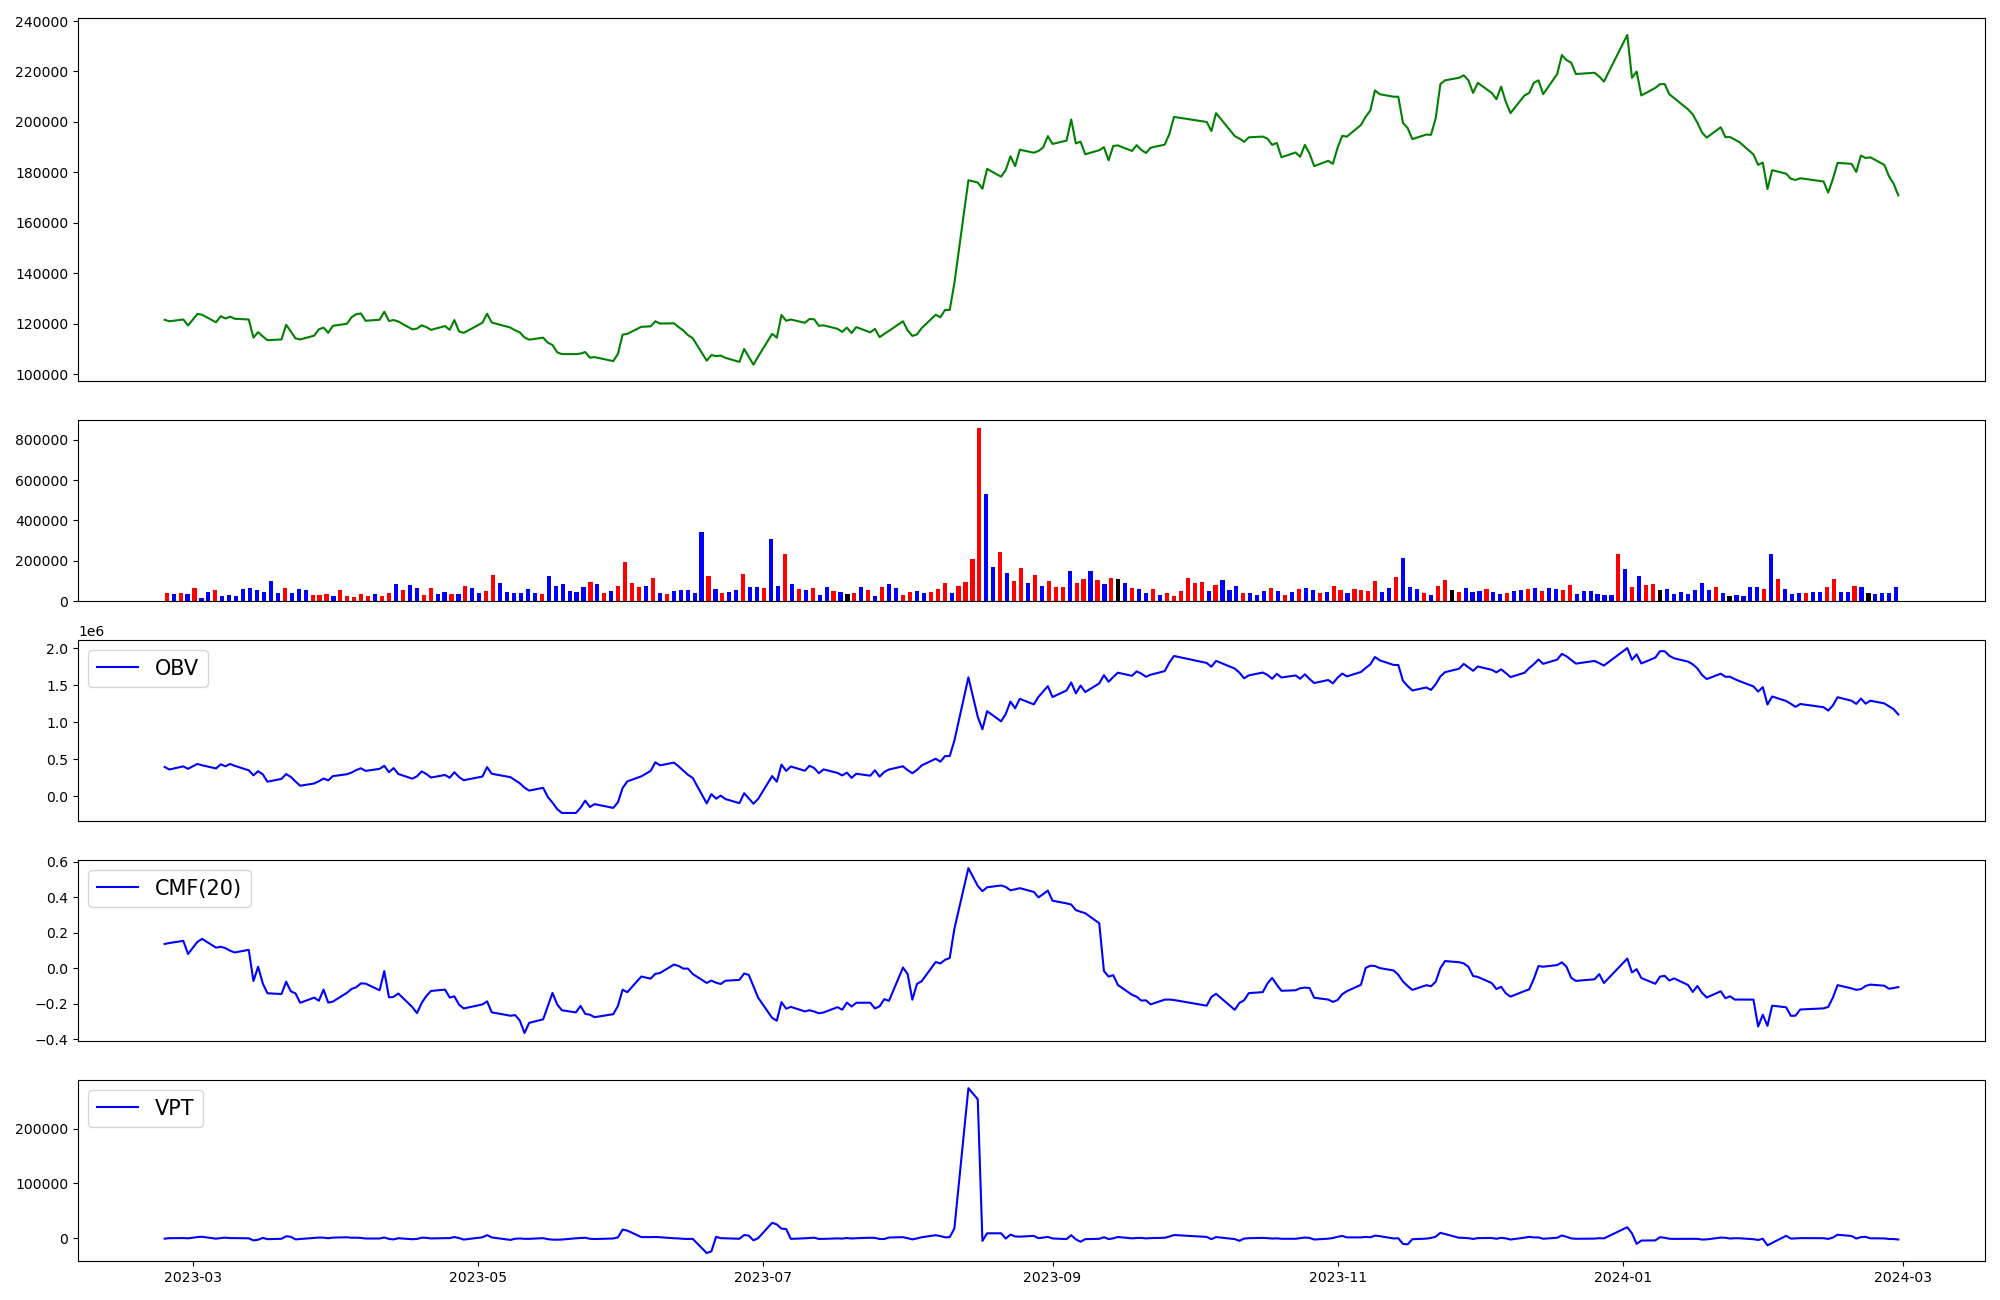Image resolution: width=2000 pixels, height=1300 pixels.
Task: Click the 2023-03 x-axis date label
Action: [x=192, y=1277]
